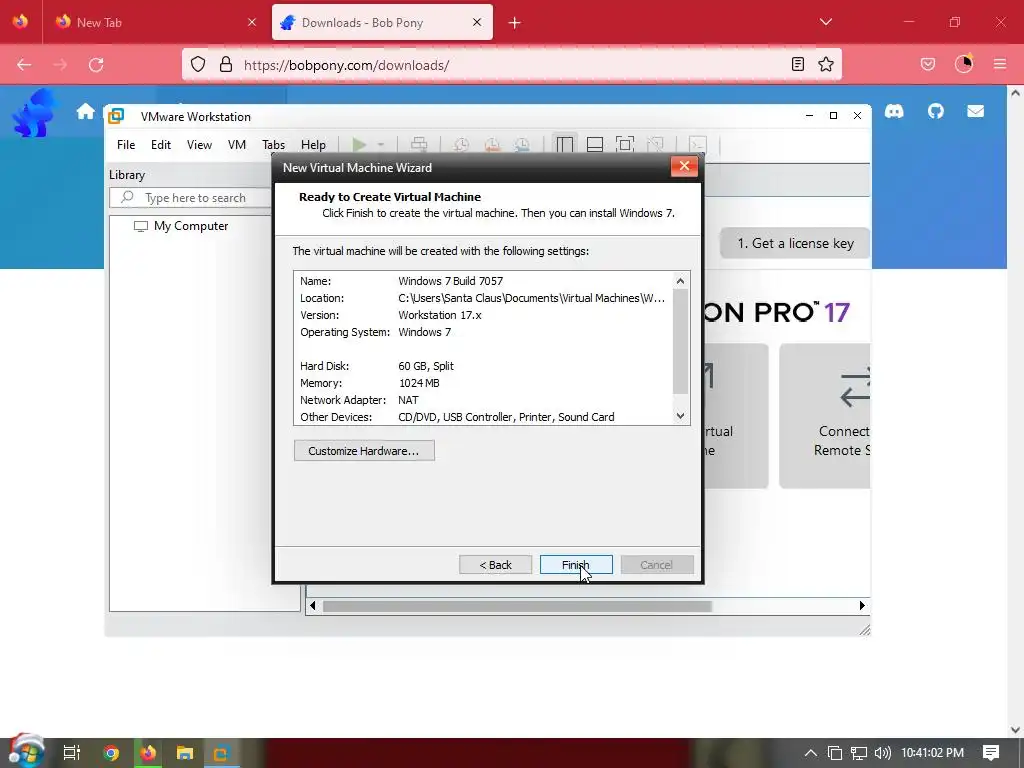Switch to the New Tab browser tab
This screenshot has width=1024, height=768.
(x=157, y=22)
